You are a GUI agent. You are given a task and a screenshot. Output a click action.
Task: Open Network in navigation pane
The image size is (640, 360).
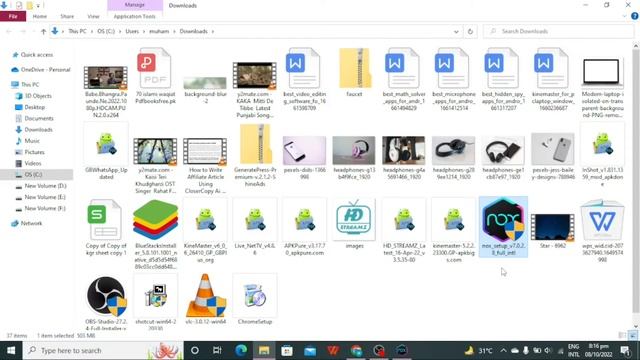point(31,223)
